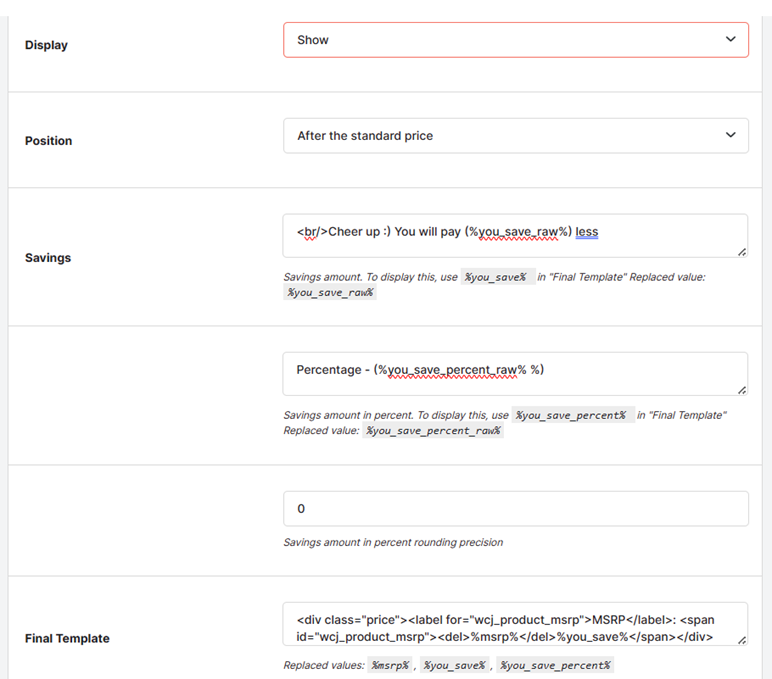The width and height of the screenshot is (772, 679).
Task: Expand the Position dropdown menu
Action: (515, 135)
